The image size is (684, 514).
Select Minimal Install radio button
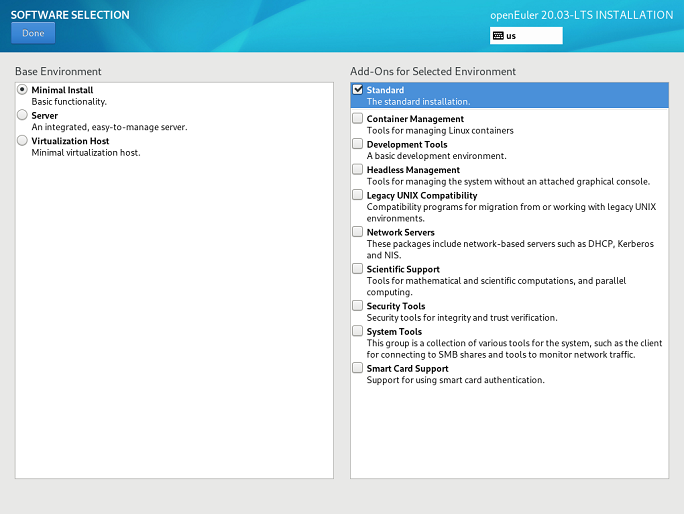click(23, 90)
